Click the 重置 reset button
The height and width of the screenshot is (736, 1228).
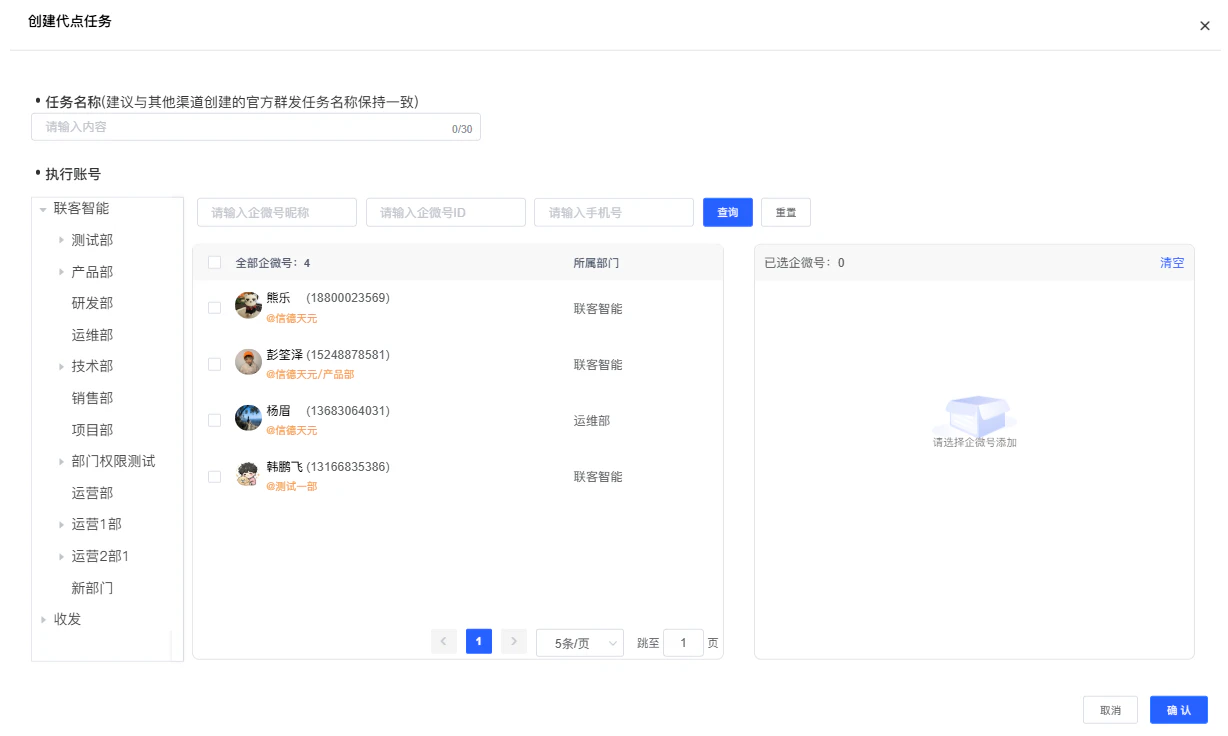pyautogui.click(x=786, y=213)
